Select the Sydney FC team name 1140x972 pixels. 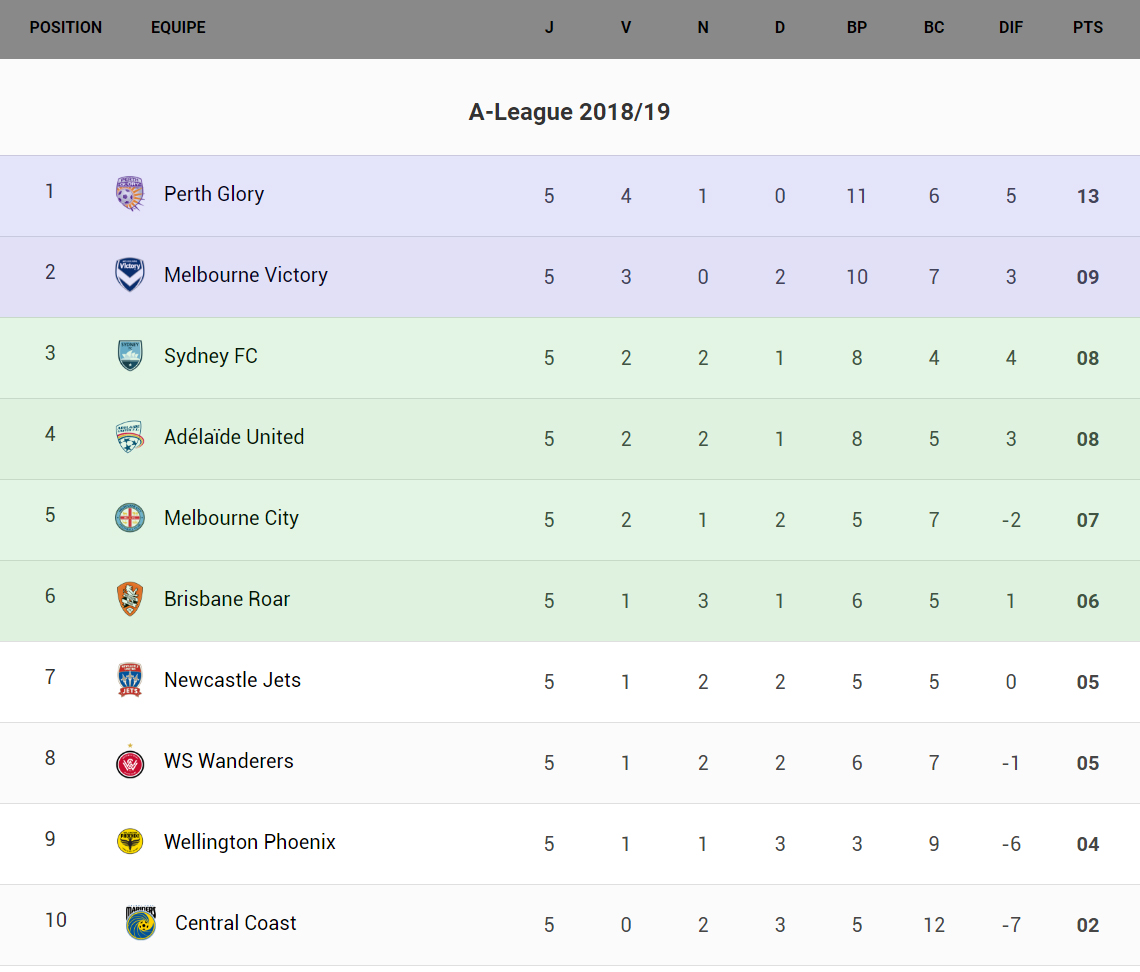211,356
